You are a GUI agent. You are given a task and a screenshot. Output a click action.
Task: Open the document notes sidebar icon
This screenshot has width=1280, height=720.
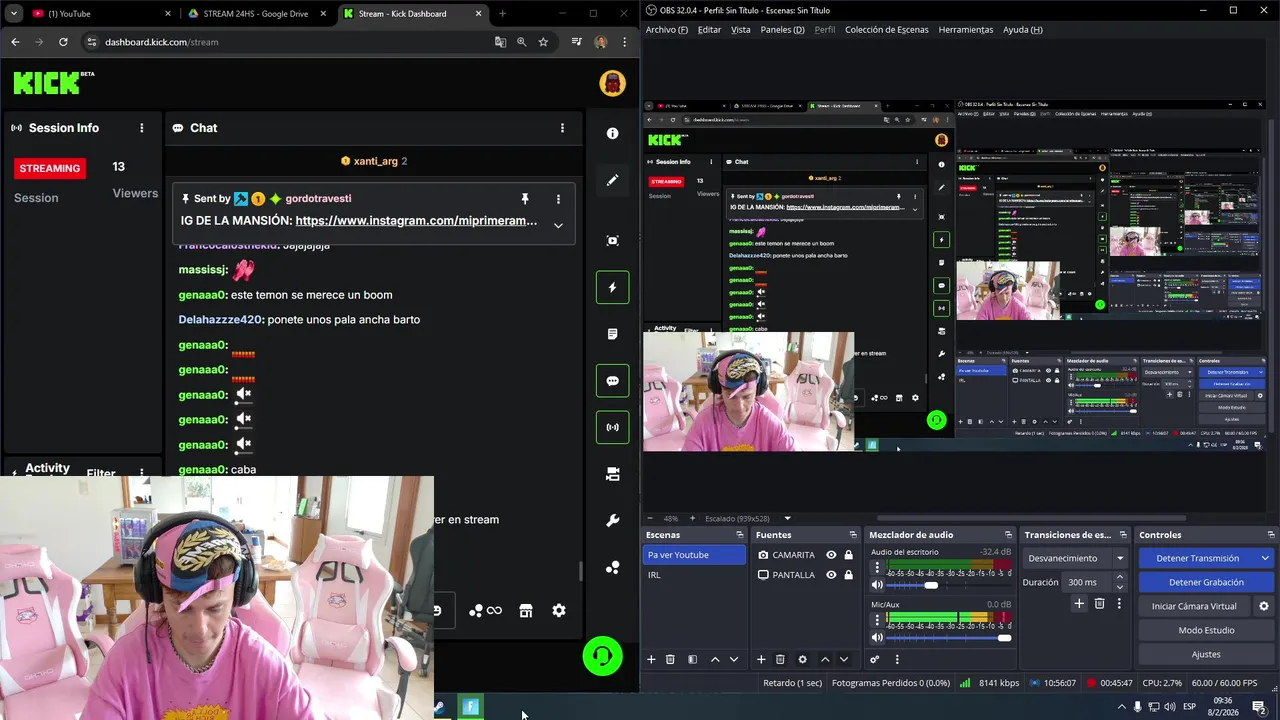tap(612, 334)
